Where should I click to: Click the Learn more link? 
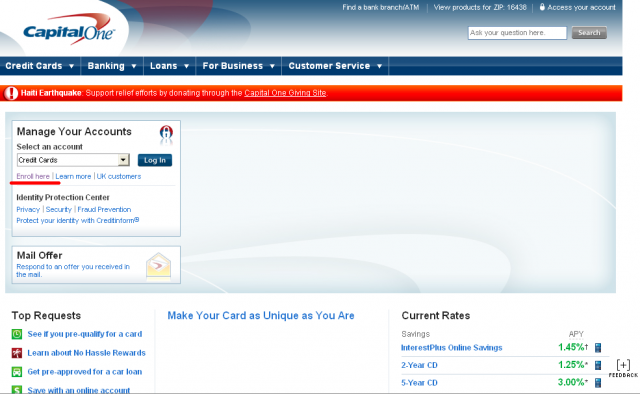tap(73, 176)
